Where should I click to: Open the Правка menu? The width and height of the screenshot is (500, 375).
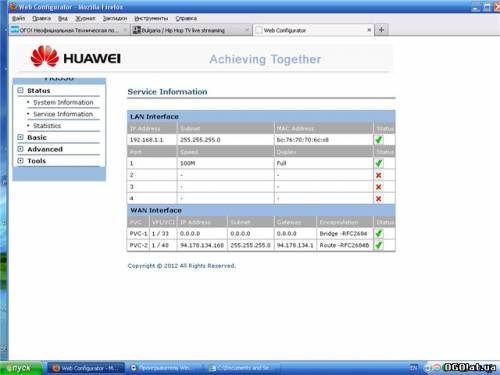click(41, 18)
